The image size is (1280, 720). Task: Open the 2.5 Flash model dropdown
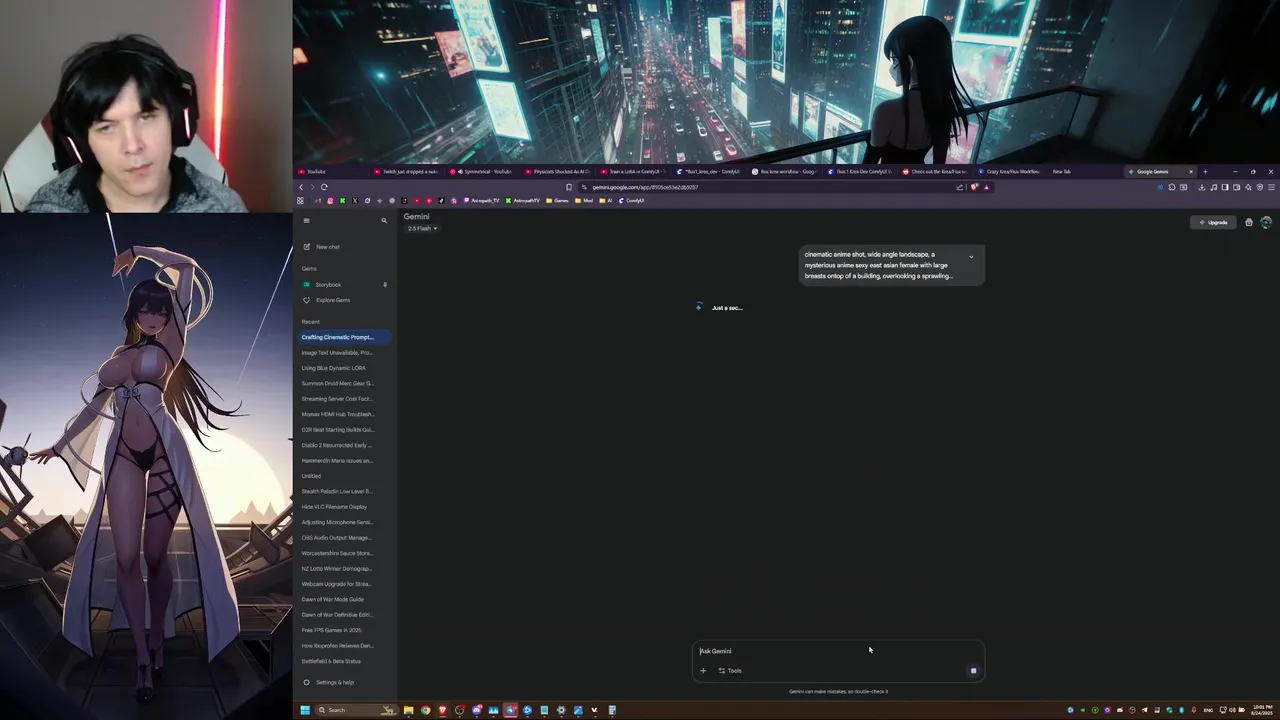pos(422,229)
